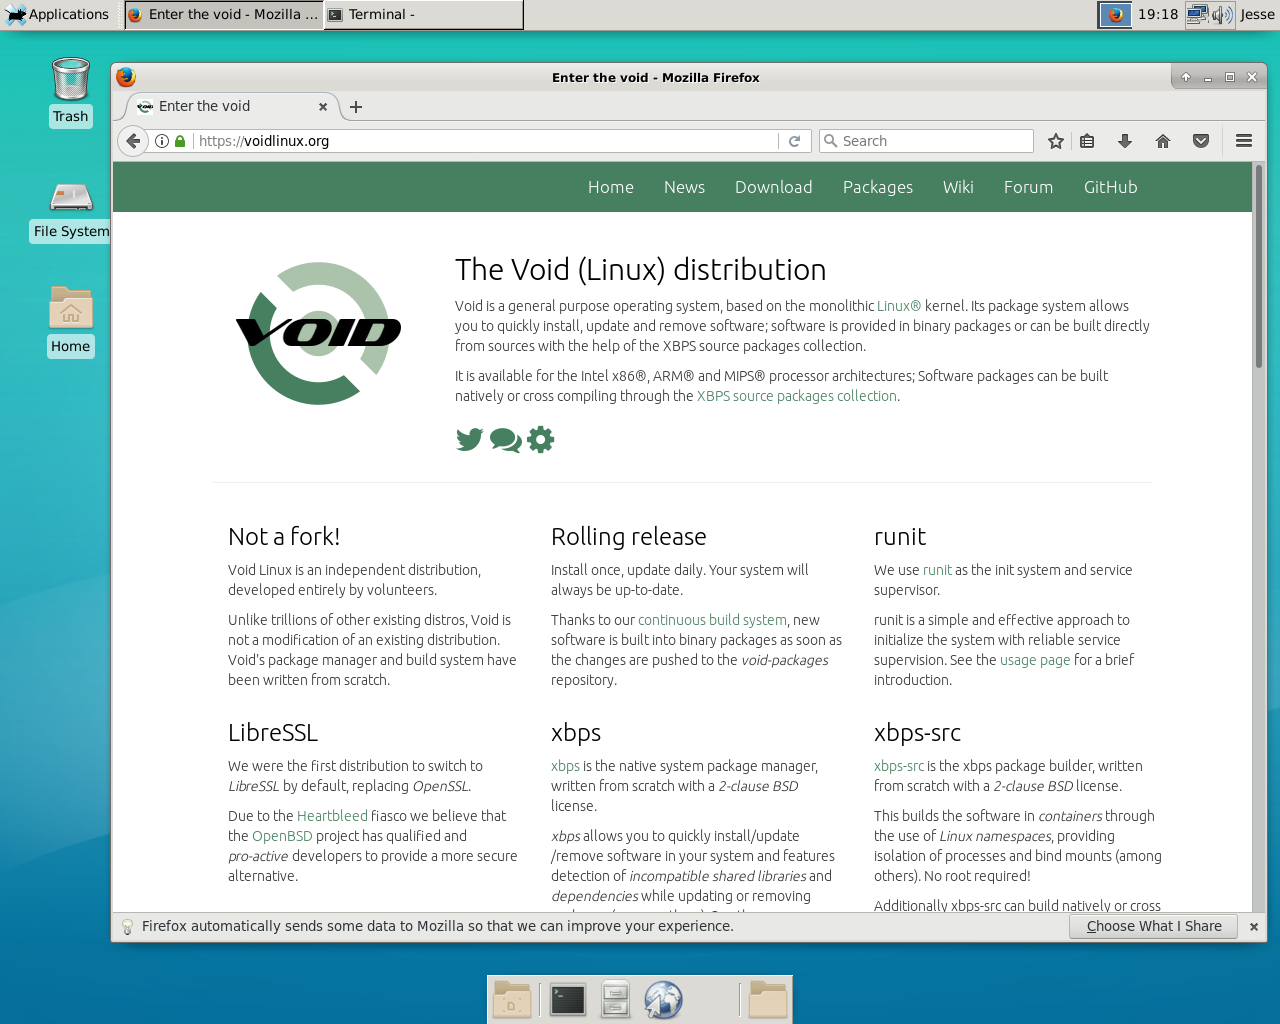Open the Firefox hamburger menu
This screenshot has height=1024, width=1280.
pyautogui.click(x=1244, y=141)
